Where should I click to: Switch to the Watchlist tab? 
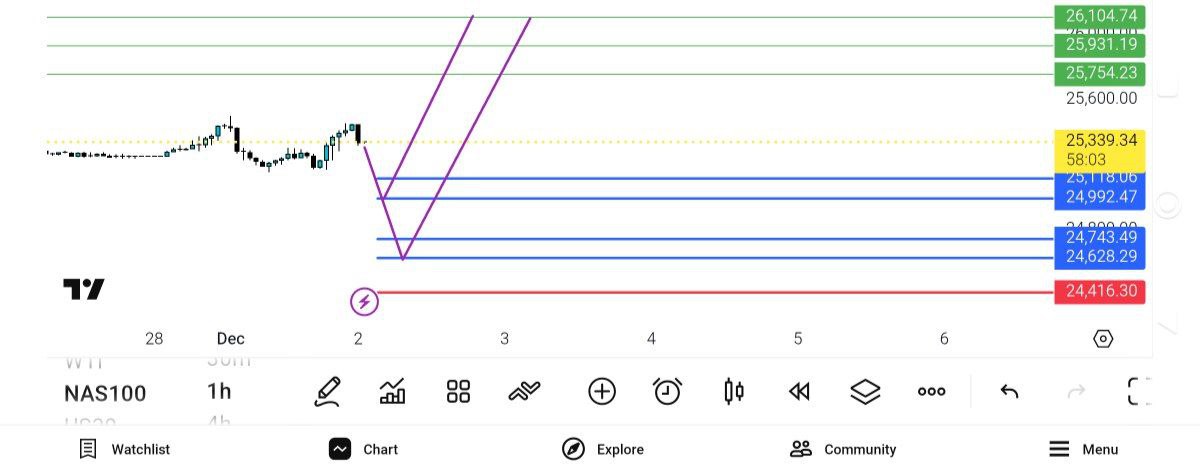point(125,449)
